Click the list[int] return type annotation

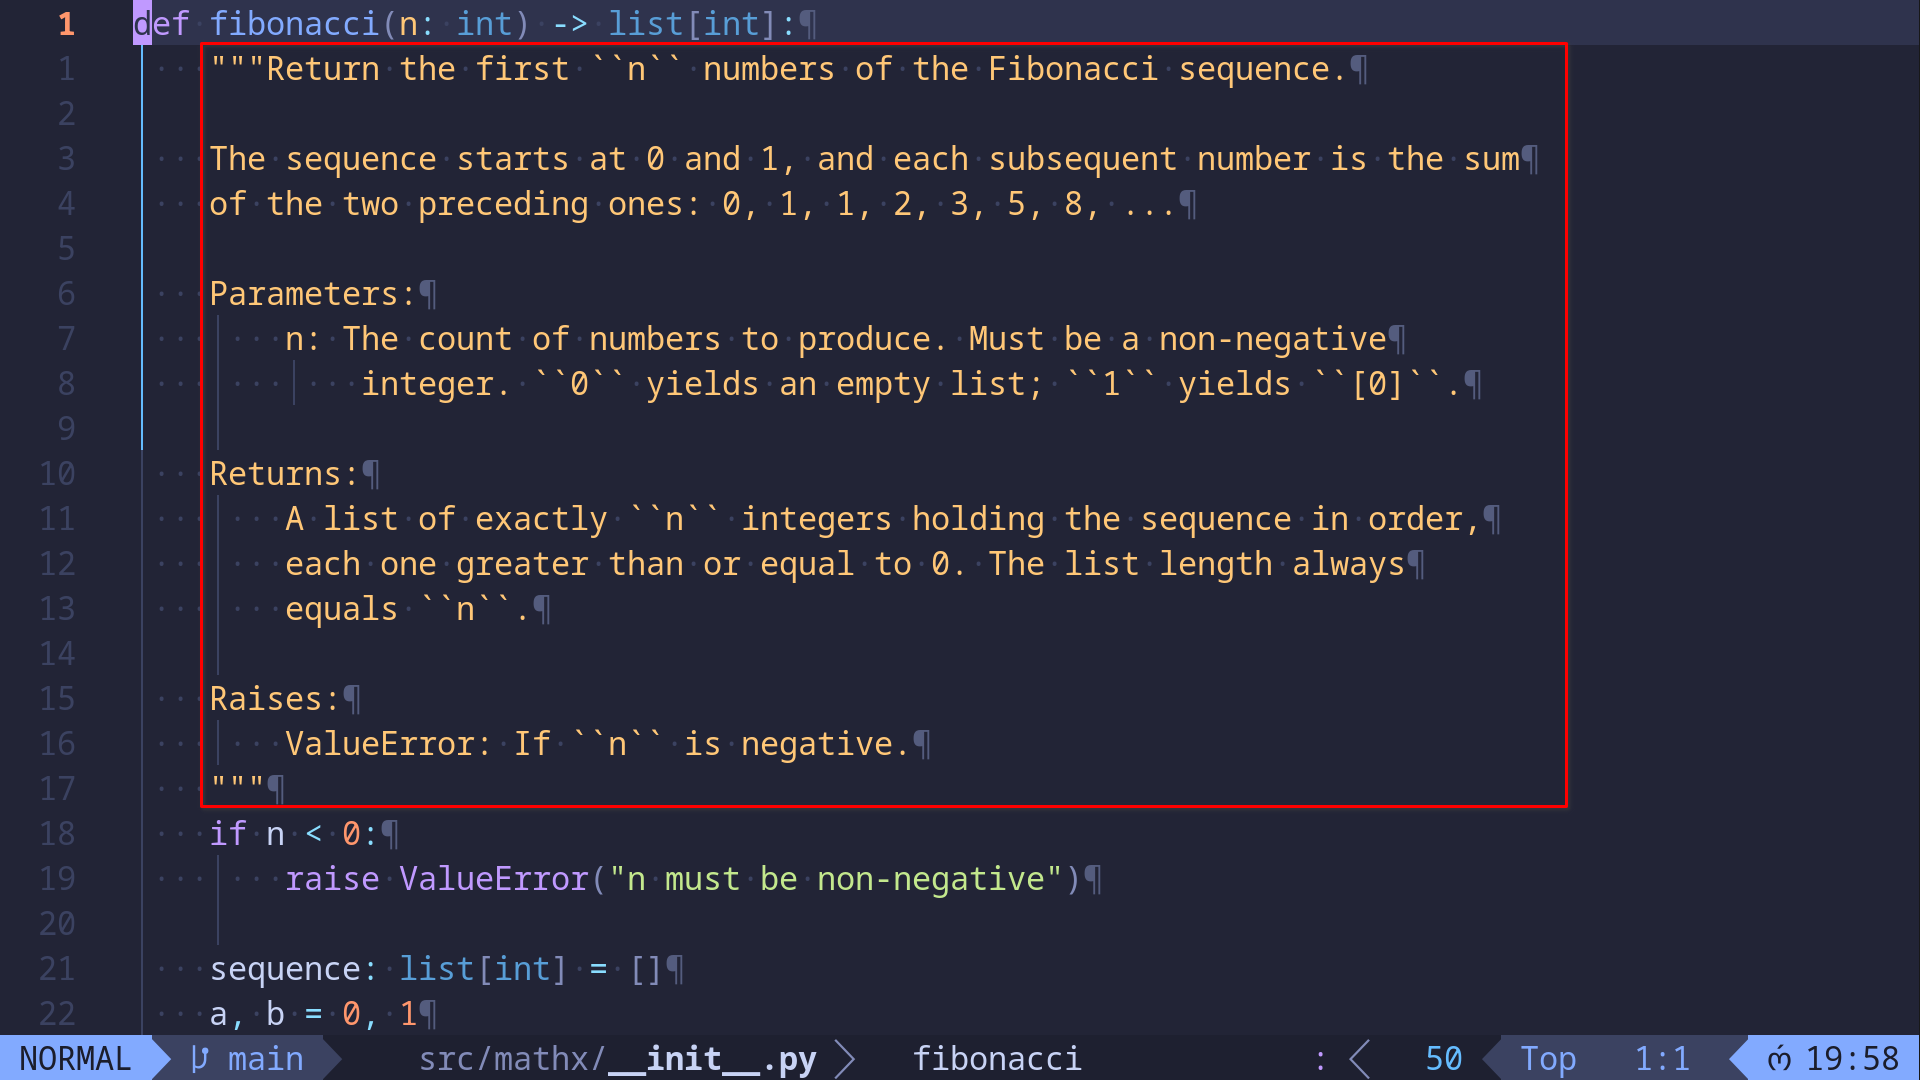point(693,23)
